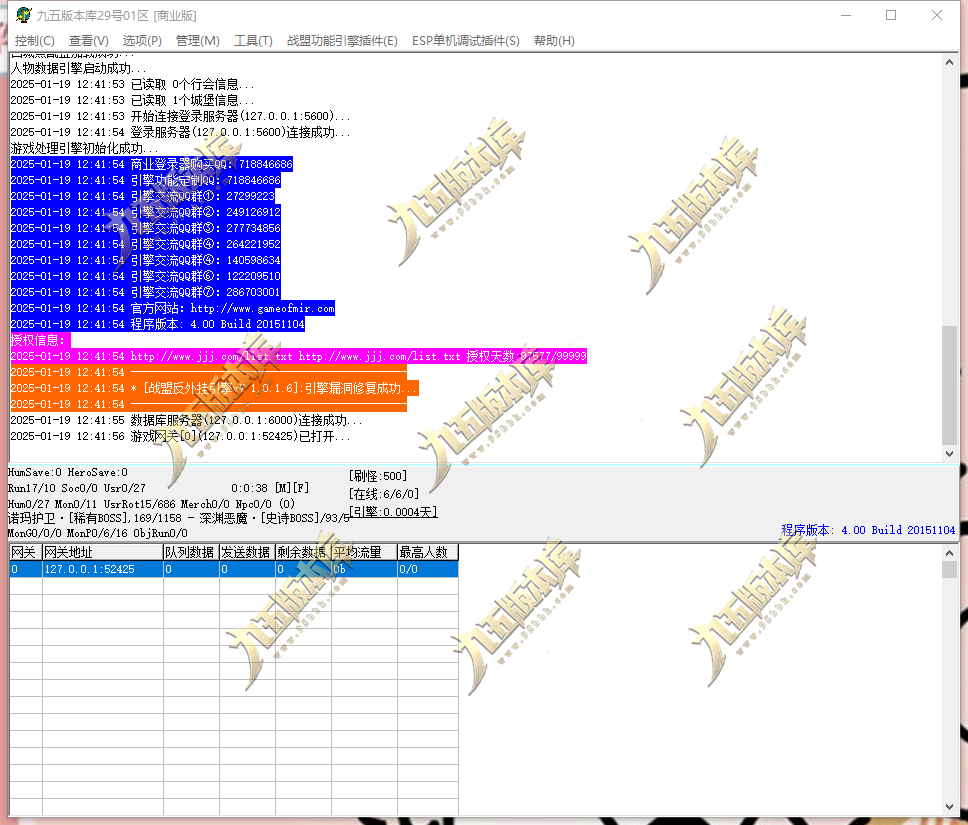Click the HumSave:0 HeroSave:0 status text
This screenshot has height=825, width=968.
point(68,472)
